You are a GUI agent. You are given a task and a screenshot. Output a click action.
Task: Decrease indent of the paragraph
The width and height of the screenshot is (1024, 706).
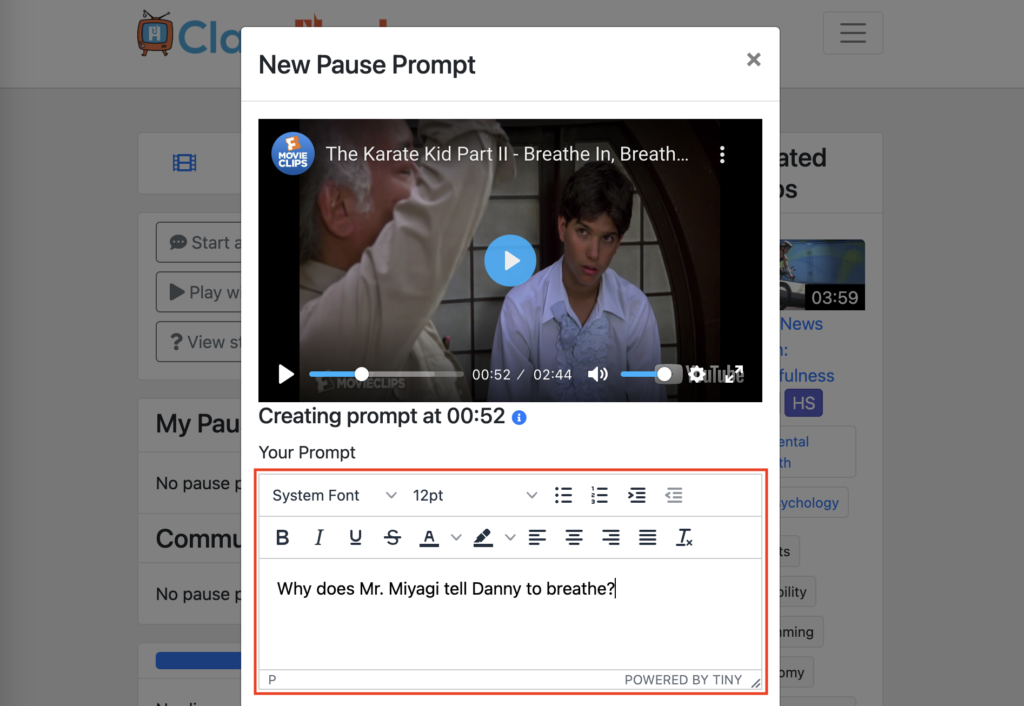[x=673, y=496]
